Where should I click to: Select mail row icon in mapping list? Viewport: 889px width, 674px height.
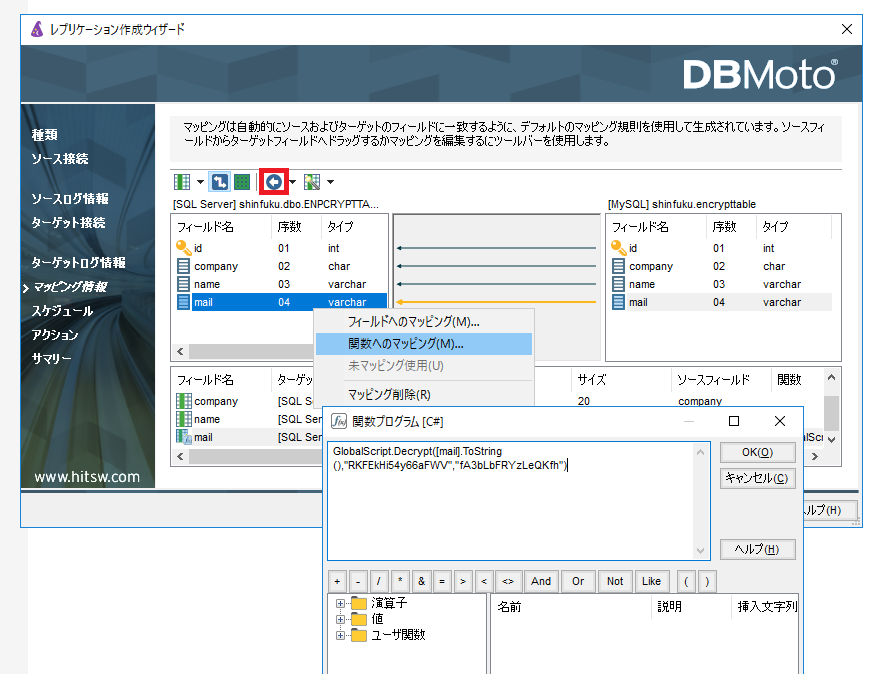(184, 437)
